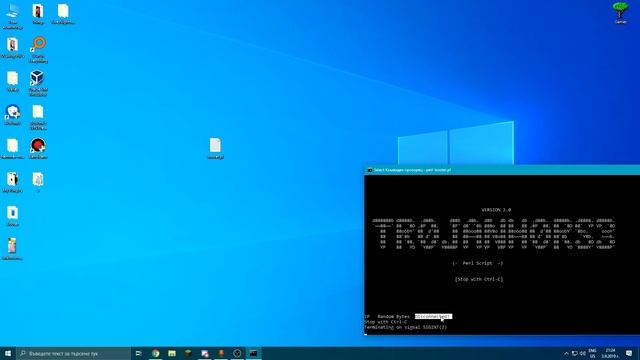Click the taskbar search box
The height and width of the screenshot is (360, 640).
click(73, 353)
